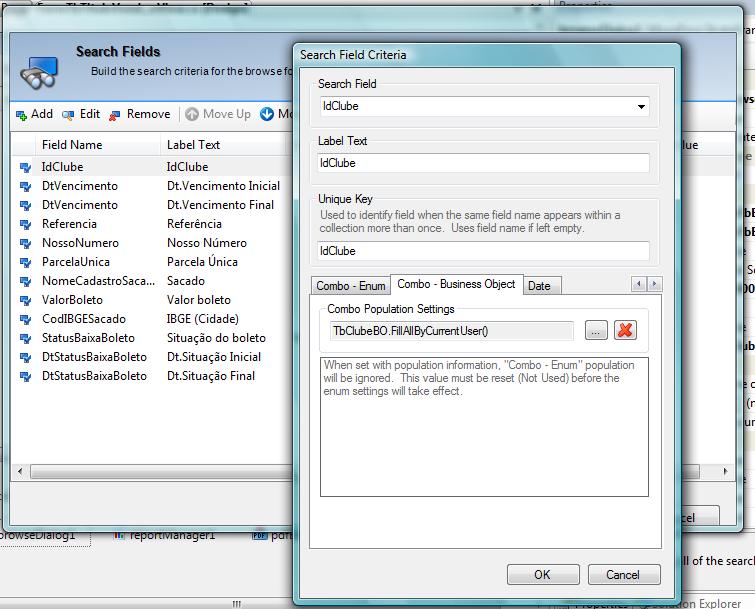Click the Remove field toolbar icon
The image size is (755, 609).
[115, 115]
